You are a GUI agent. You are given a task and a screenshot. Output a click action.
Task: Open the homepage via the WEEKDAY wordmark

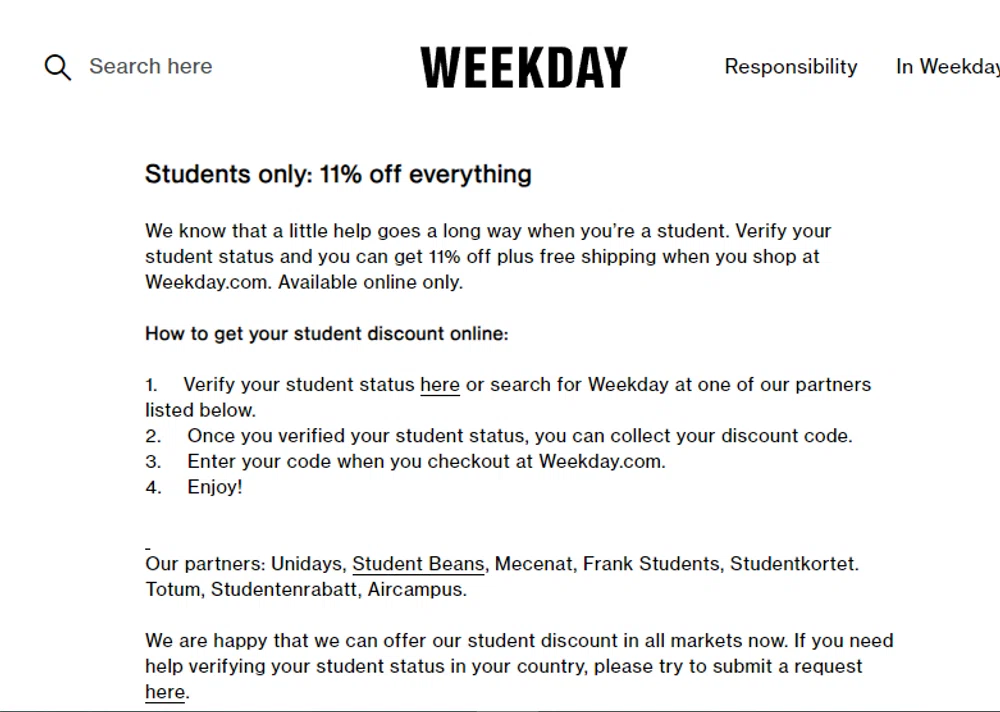[523, 66]
